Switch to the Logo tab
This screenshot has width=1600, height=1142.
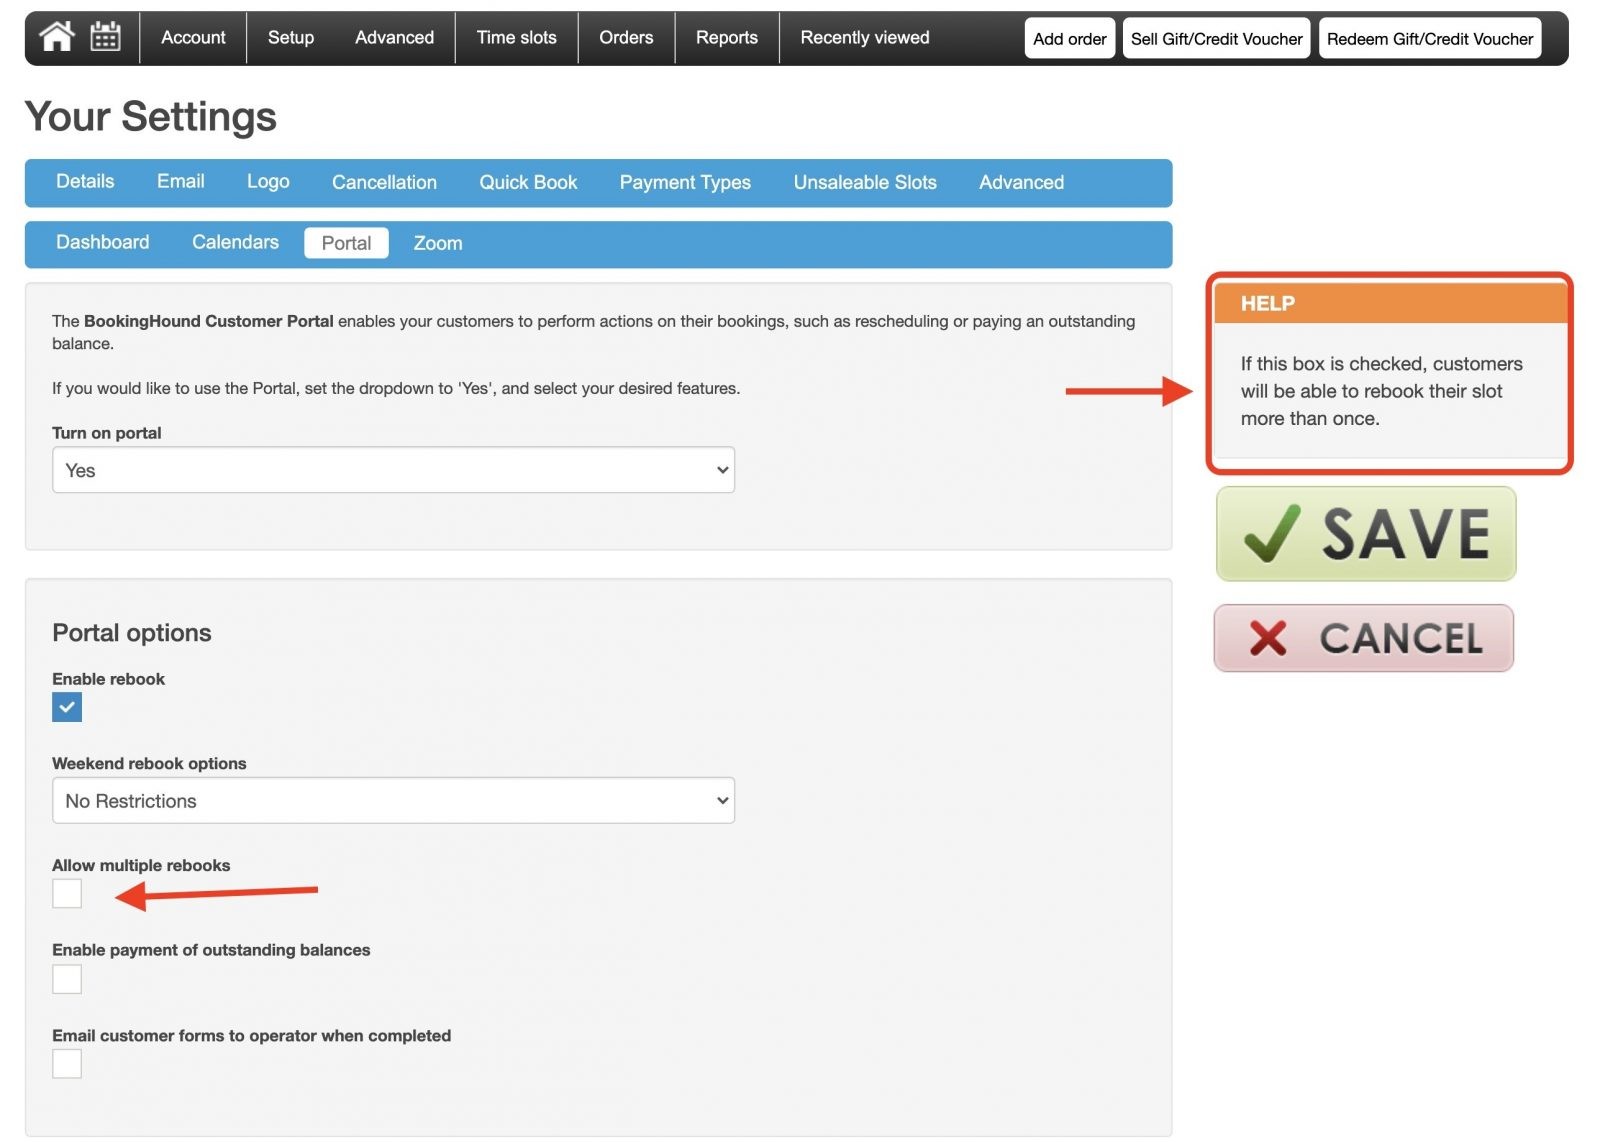coord(268,182)
